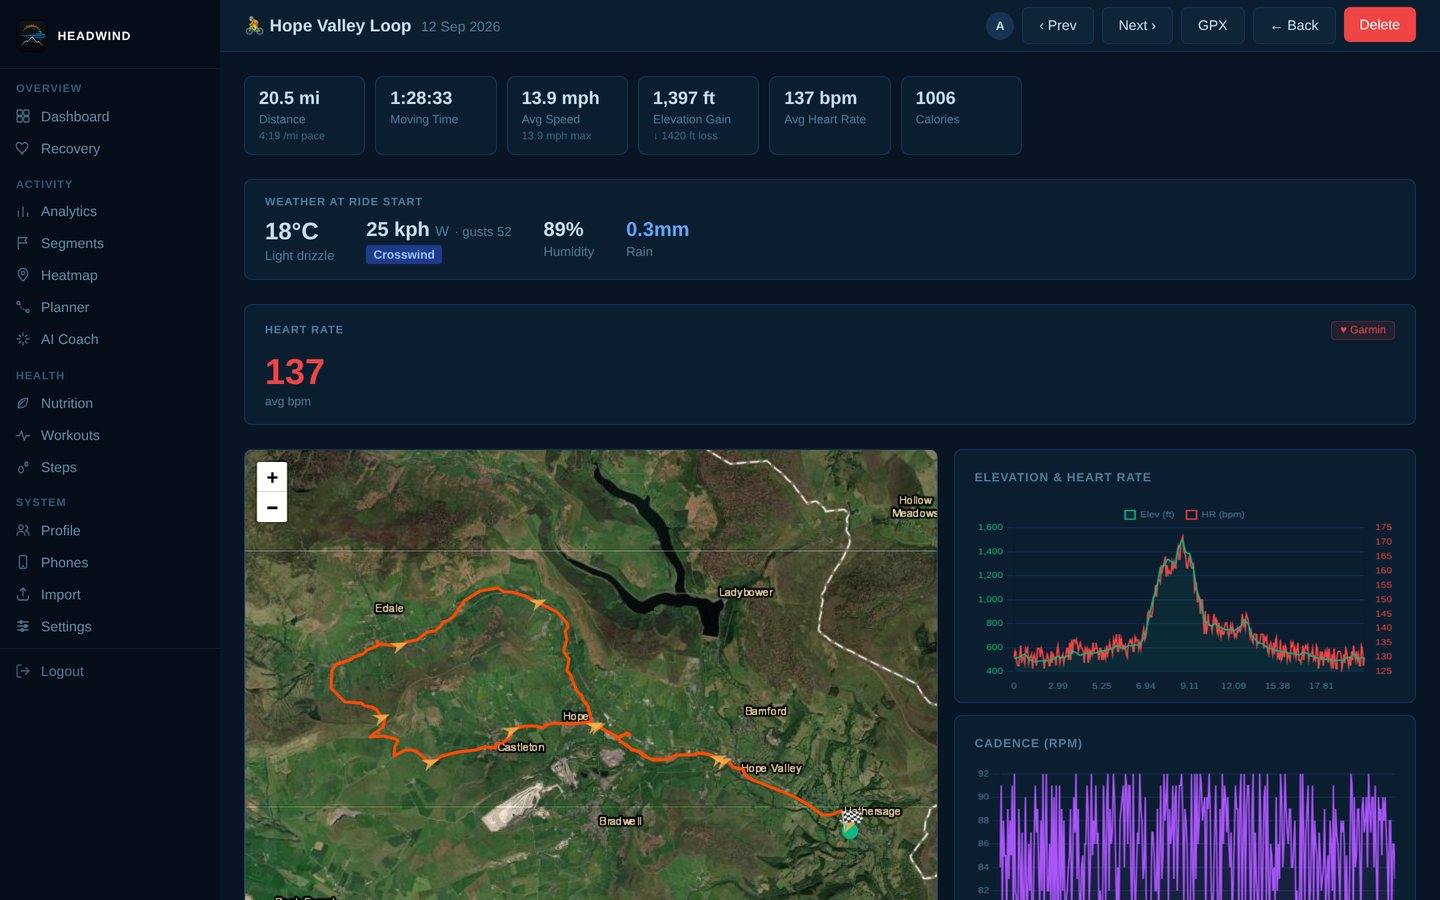Click the Logout icon
The image size is (1440, 900).
23,672
